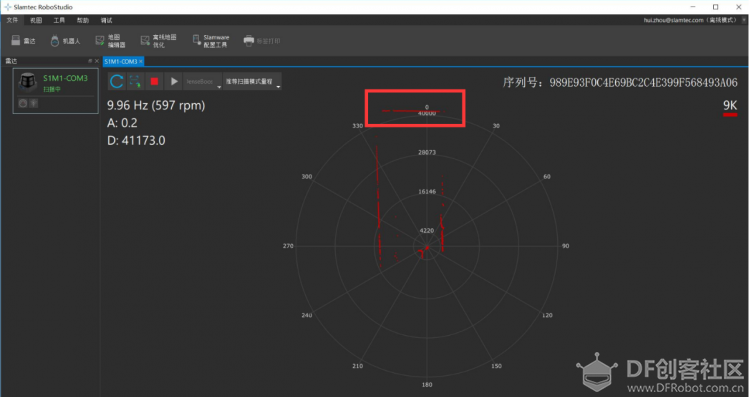Click the 序列号 serial number text
749x397 pixels.
620,82
